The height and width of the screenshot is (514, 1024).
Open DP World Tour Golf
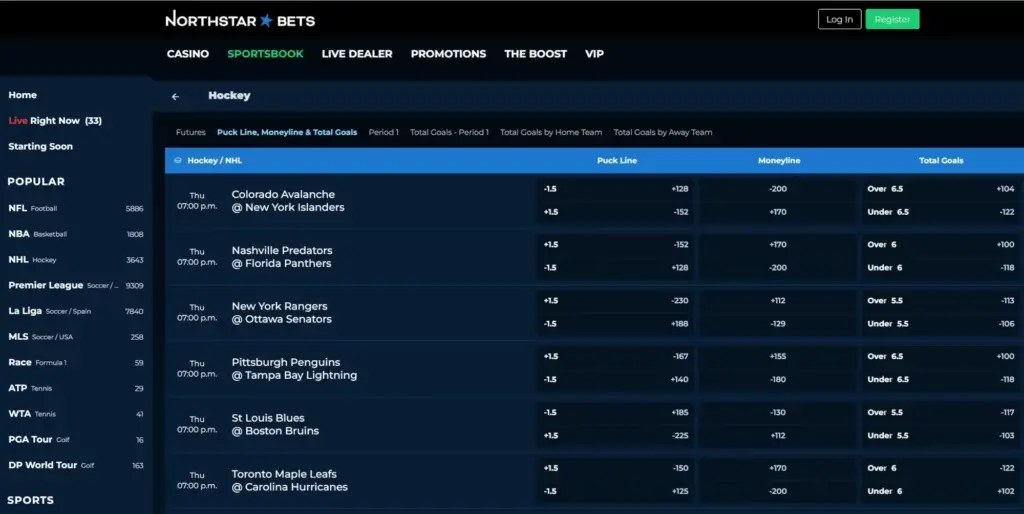pos(76,465)
